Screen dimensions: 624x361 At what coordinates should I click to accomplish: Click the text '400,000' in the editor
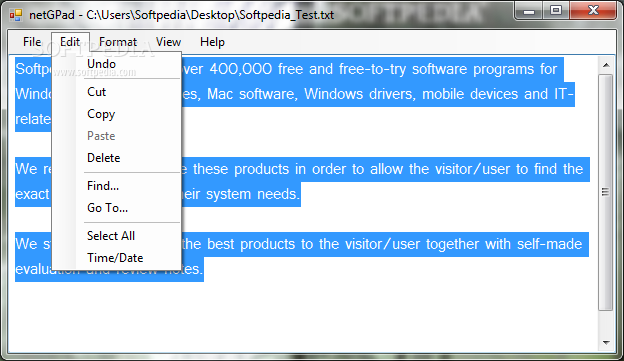(240, 69)
